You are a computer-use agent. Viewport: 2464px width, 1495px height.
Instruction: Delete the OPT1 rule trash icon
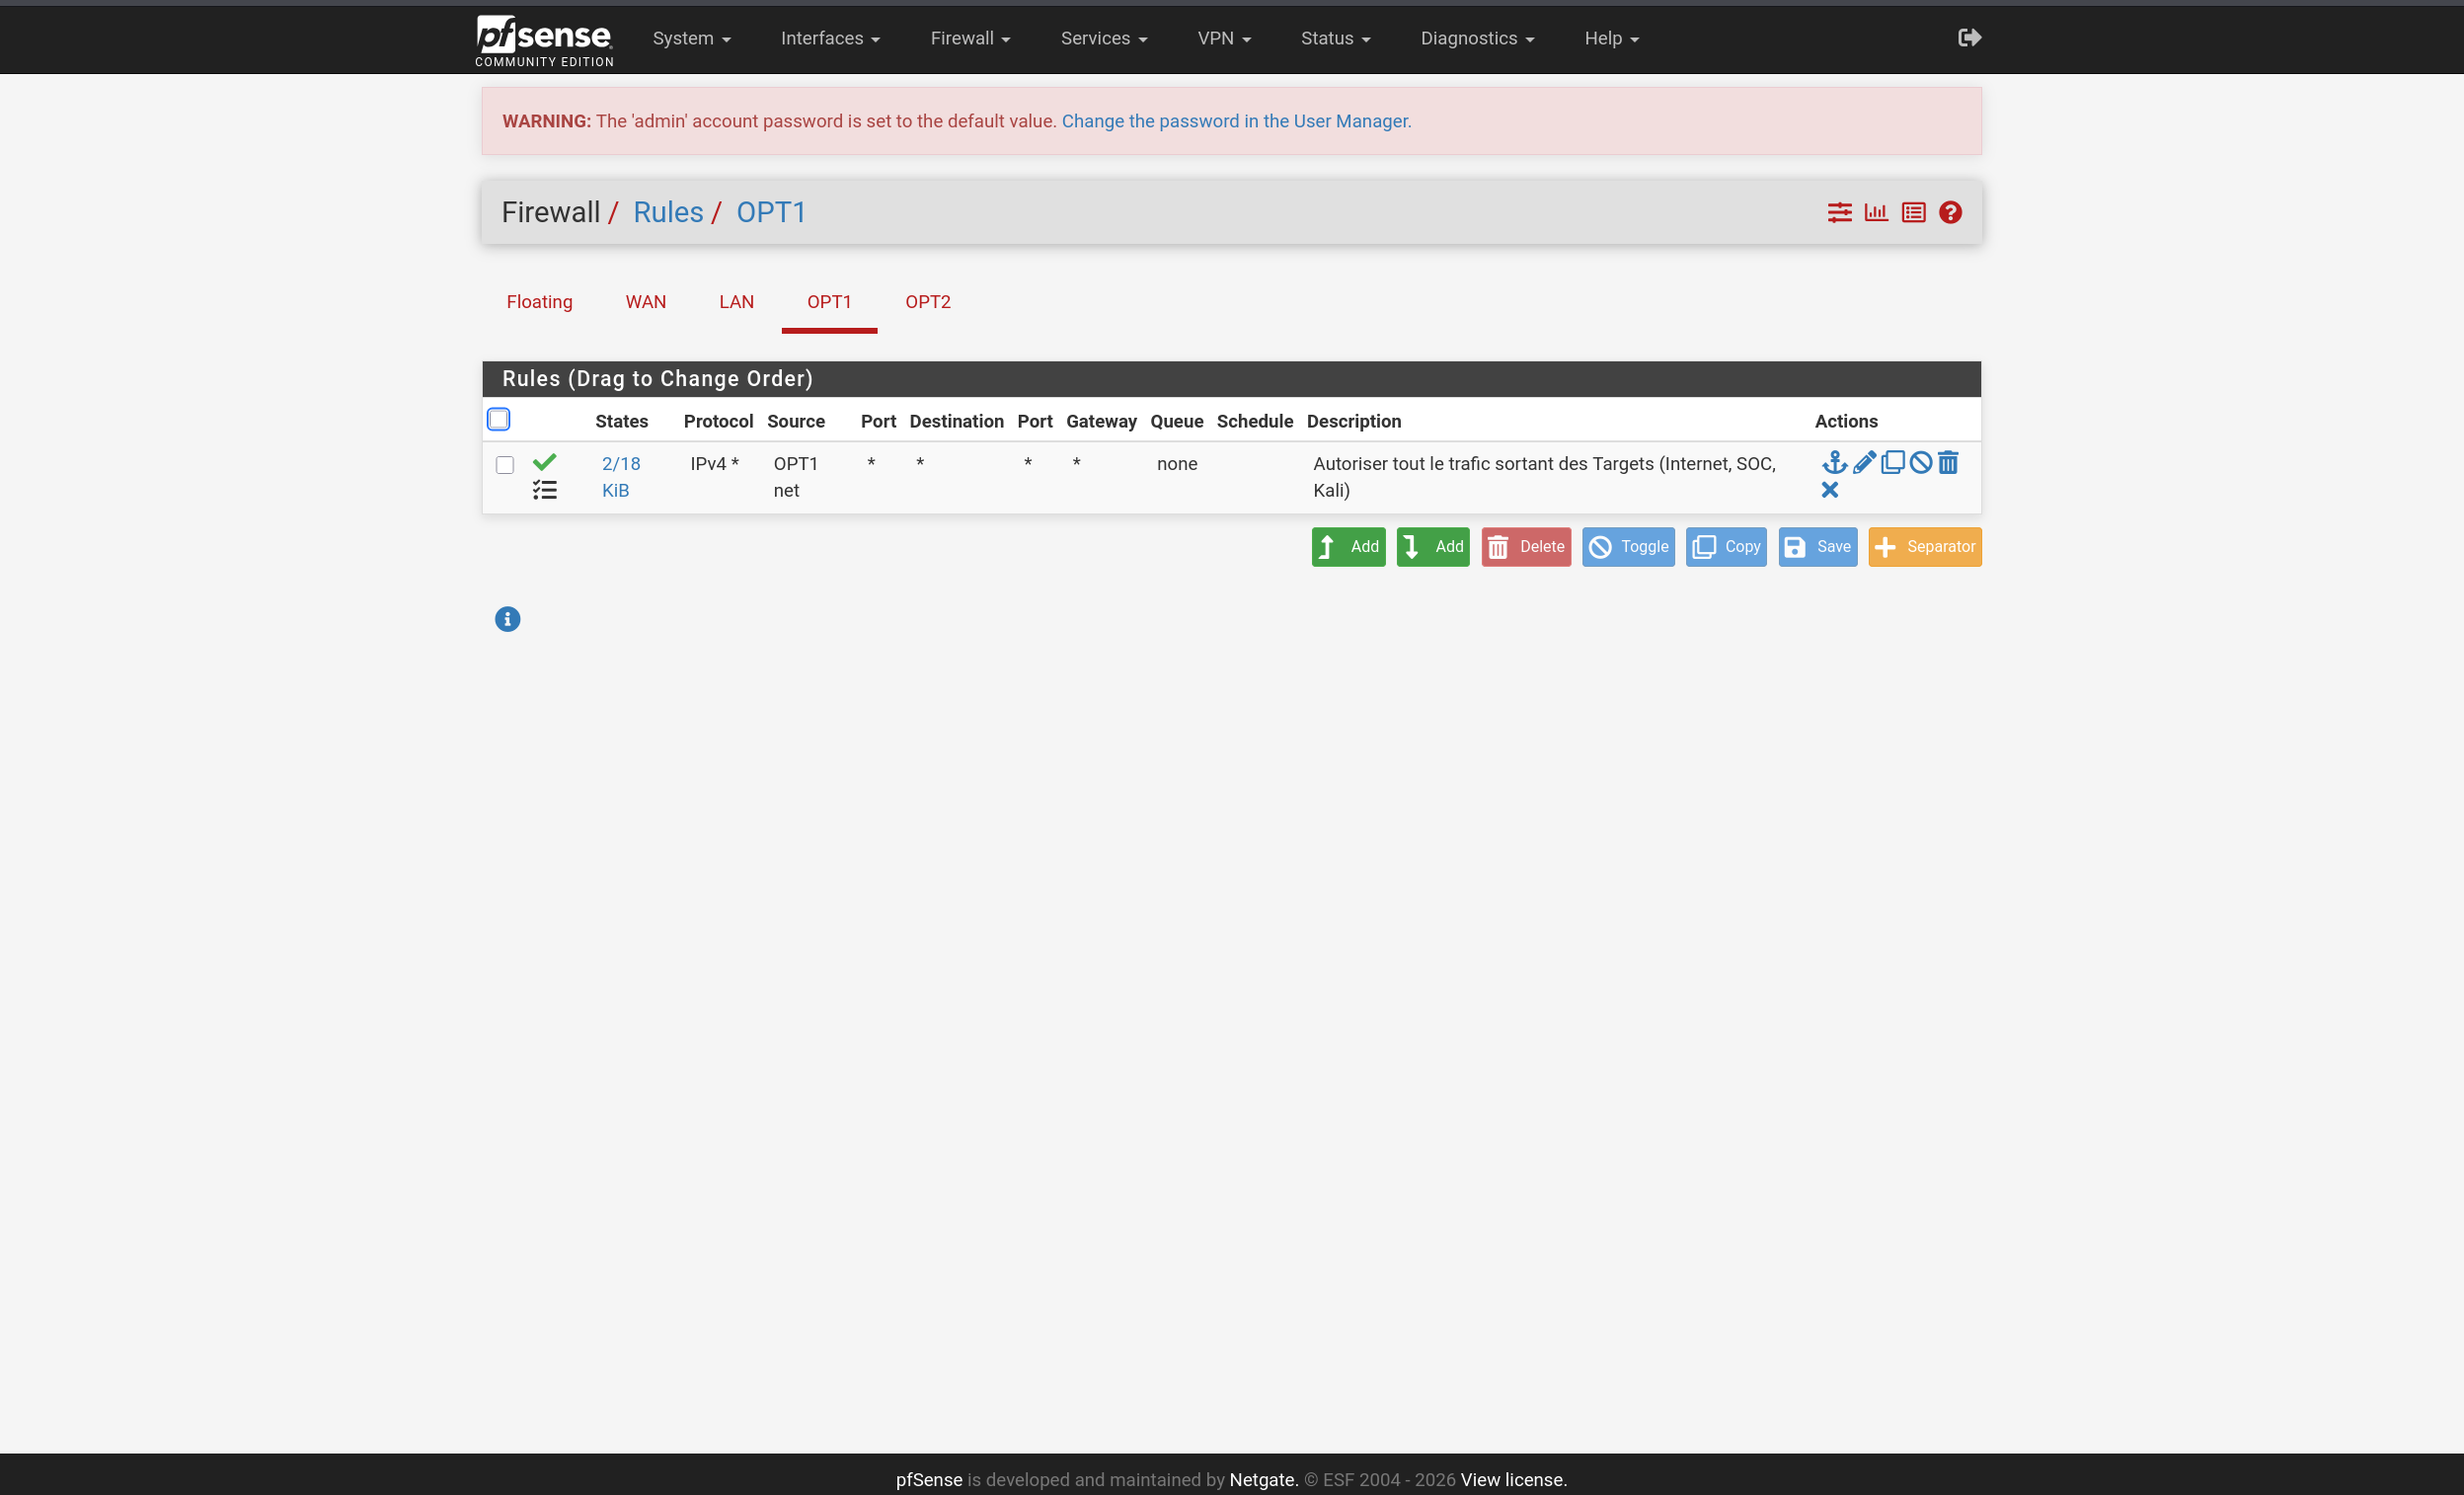1948,462
